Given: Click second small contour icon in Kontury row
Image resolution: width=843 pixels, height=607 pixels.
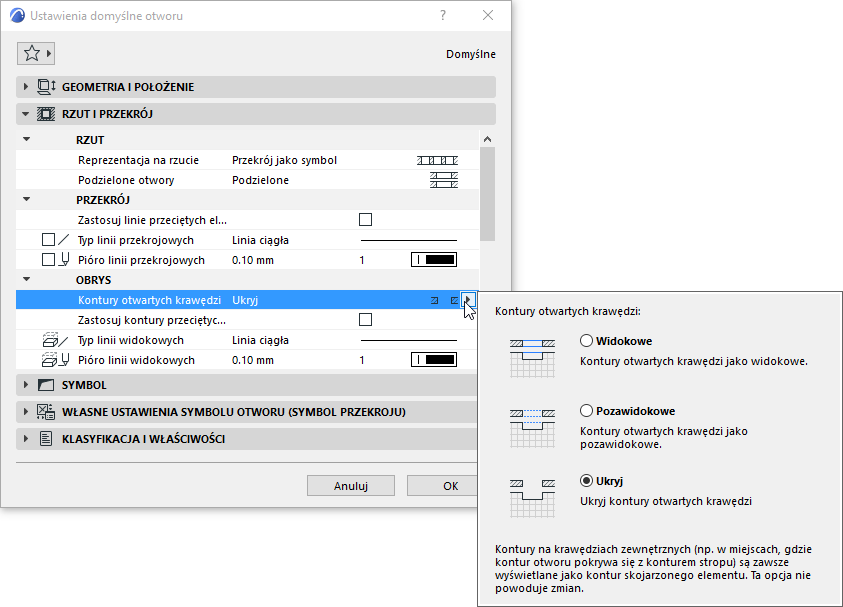Looking at the screenshot, I should pos(454,301).
